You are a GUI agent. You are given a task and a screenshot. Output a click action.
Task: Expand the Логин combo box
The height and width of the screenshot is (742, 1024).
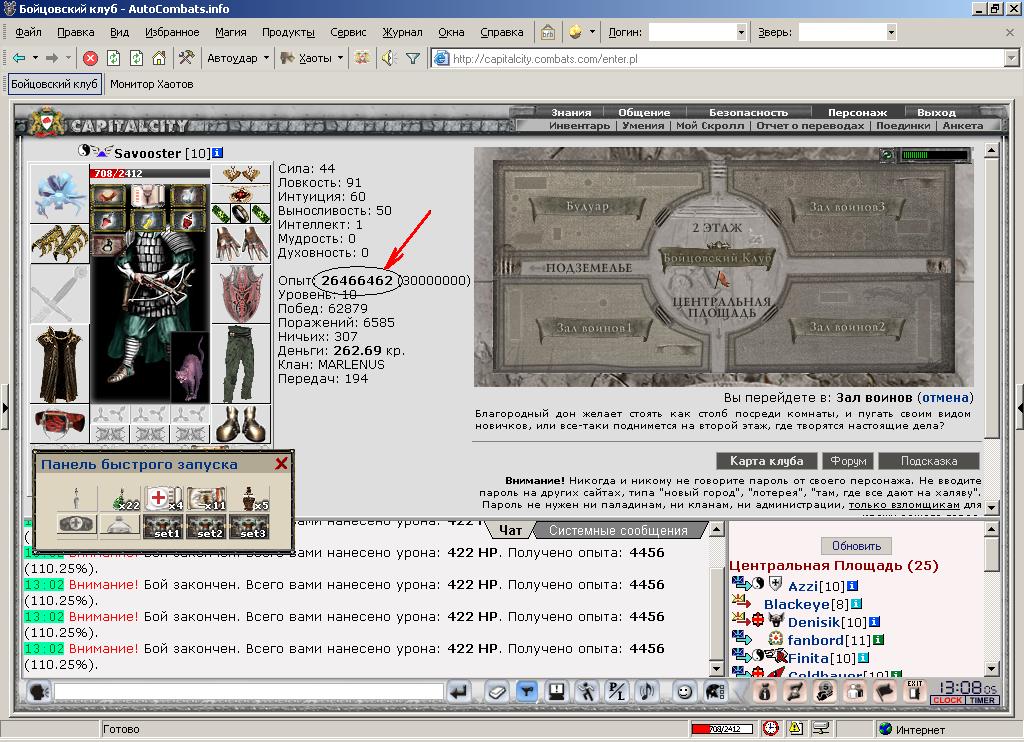click(741, 32)
